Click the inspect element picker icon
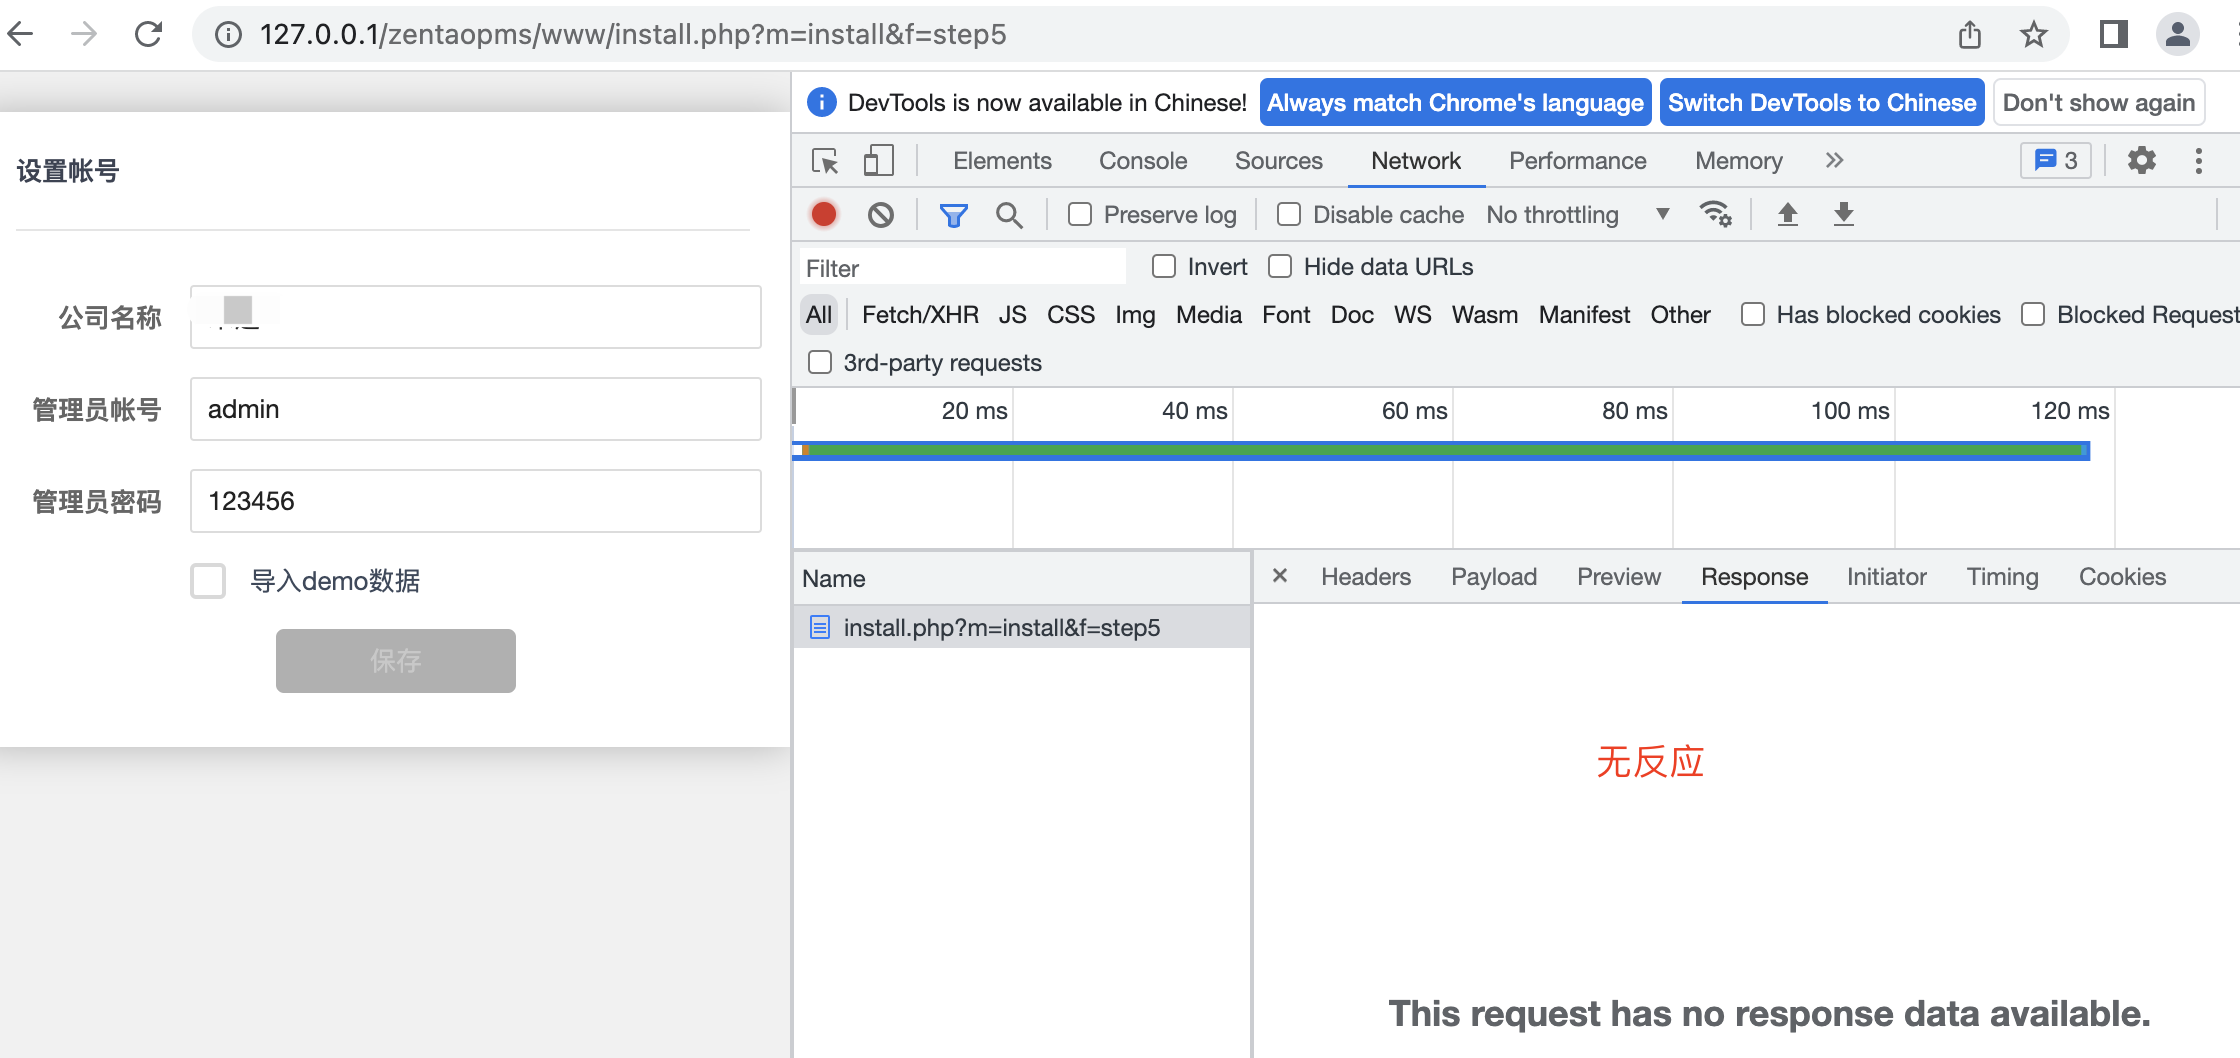Viewport: 2240px width, 1058px height. click(825, 161)
